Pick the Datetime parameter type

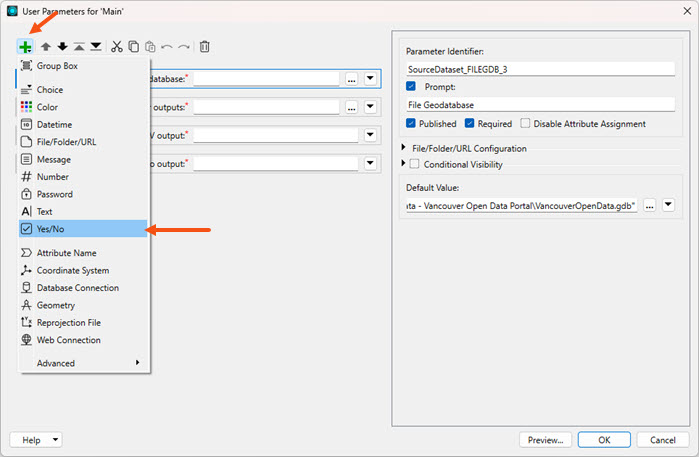tap(82, 124)
